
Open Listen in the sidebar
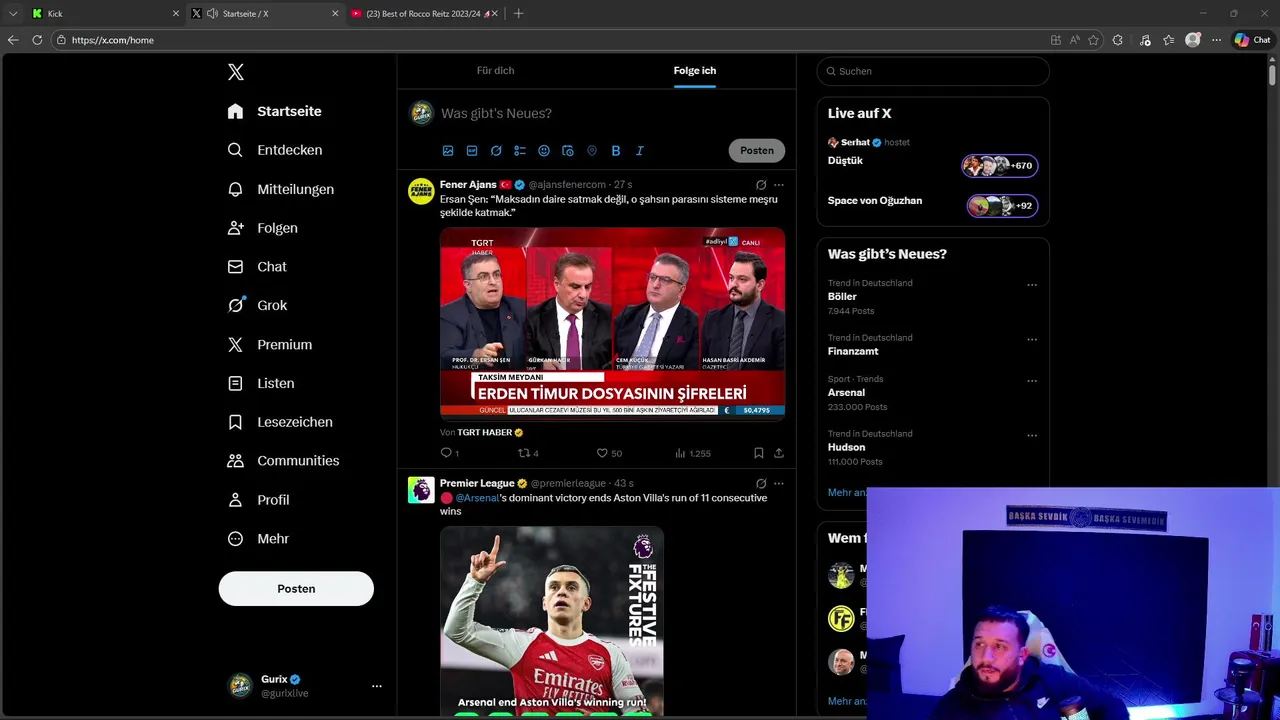(260, 383)
